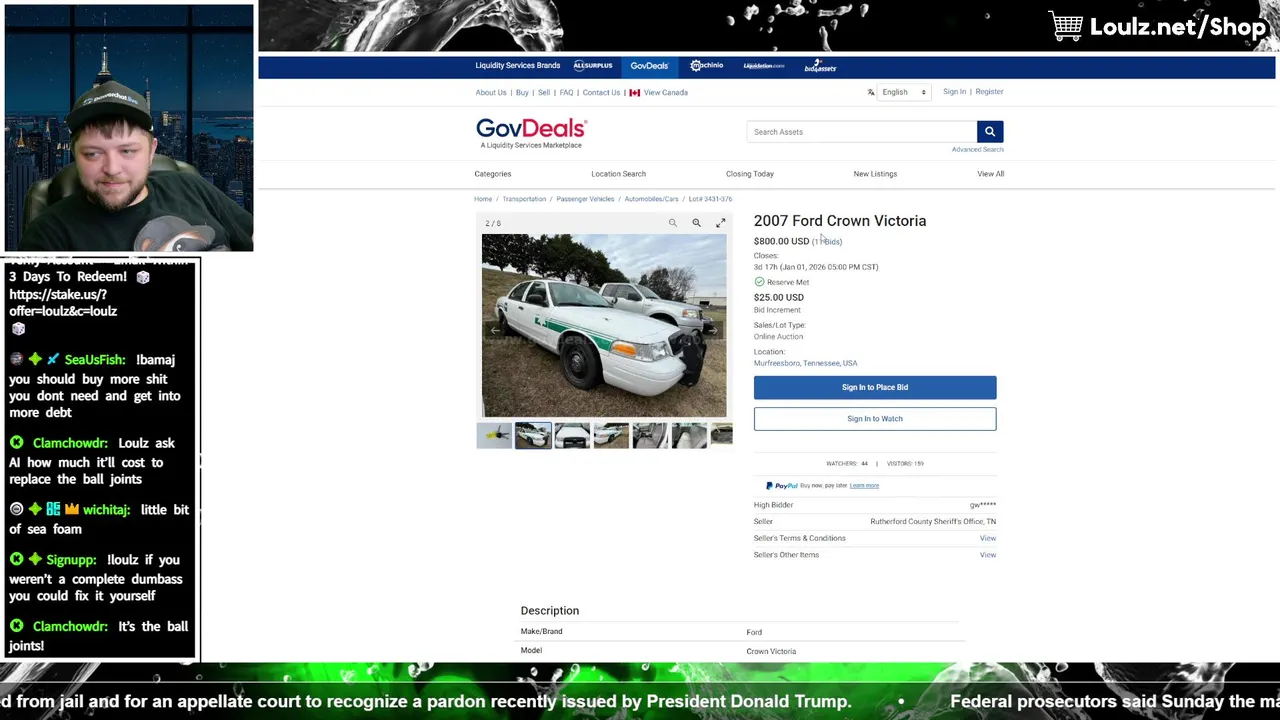The image size is (1280, 720).
Task: Open the Closing Today menu item
Action: click(x=750, y=174)
